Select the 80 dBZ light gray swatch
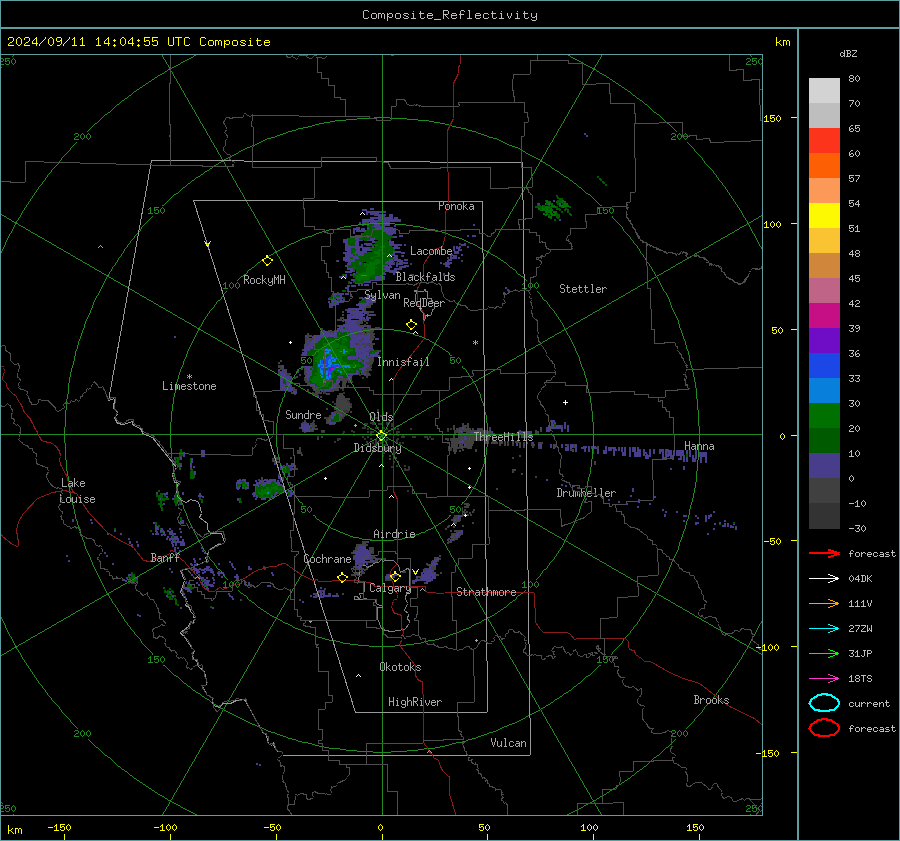 click(x=824, y=91)
